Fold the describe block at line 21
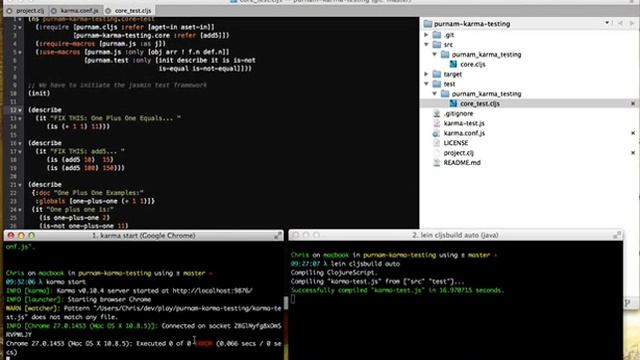This screenshot has height=360, width=640. click(20, 184)
